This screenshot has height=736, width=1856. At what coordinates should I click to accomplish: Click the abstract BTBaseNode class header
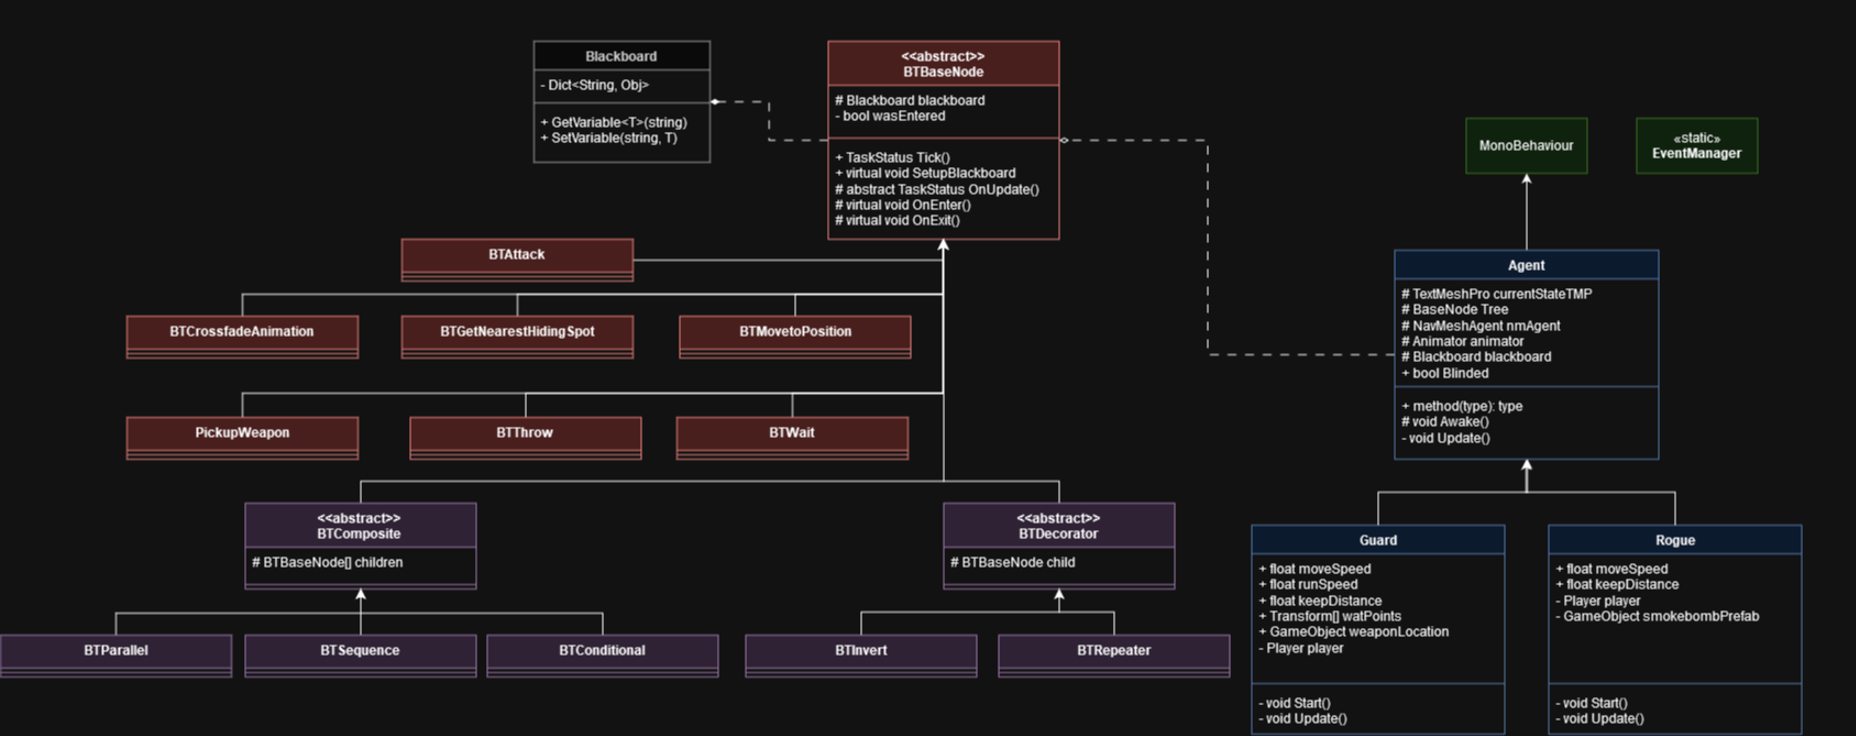943,64
